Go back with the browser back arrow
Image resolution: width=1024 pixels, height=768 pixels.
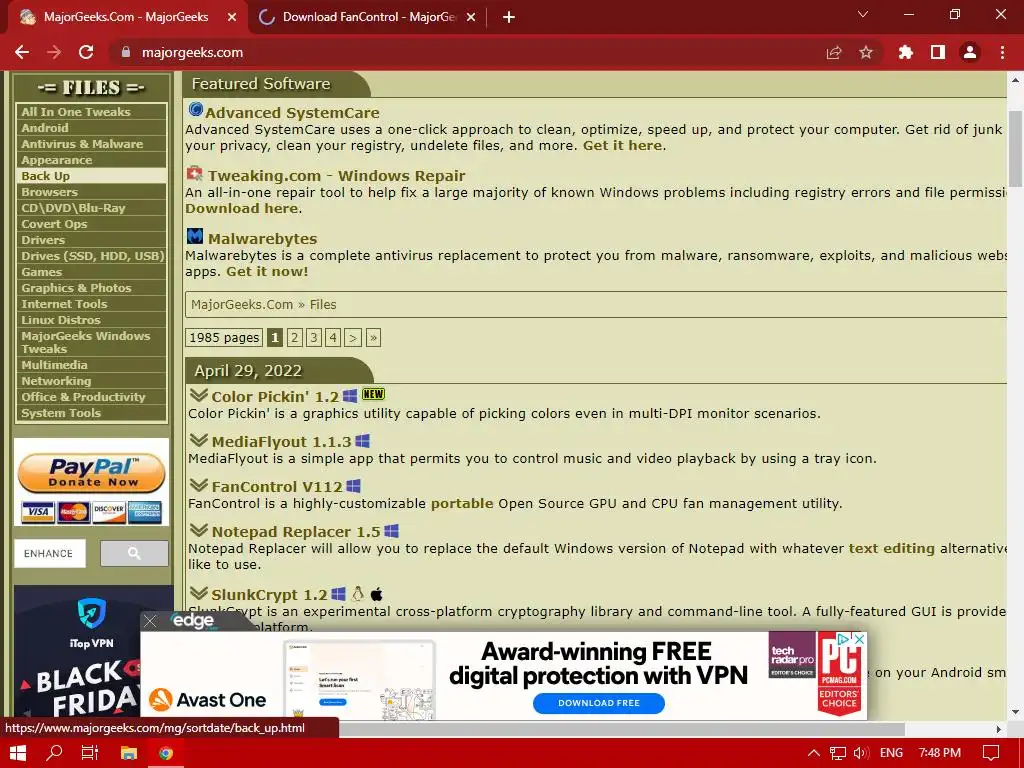pos(22,52)
